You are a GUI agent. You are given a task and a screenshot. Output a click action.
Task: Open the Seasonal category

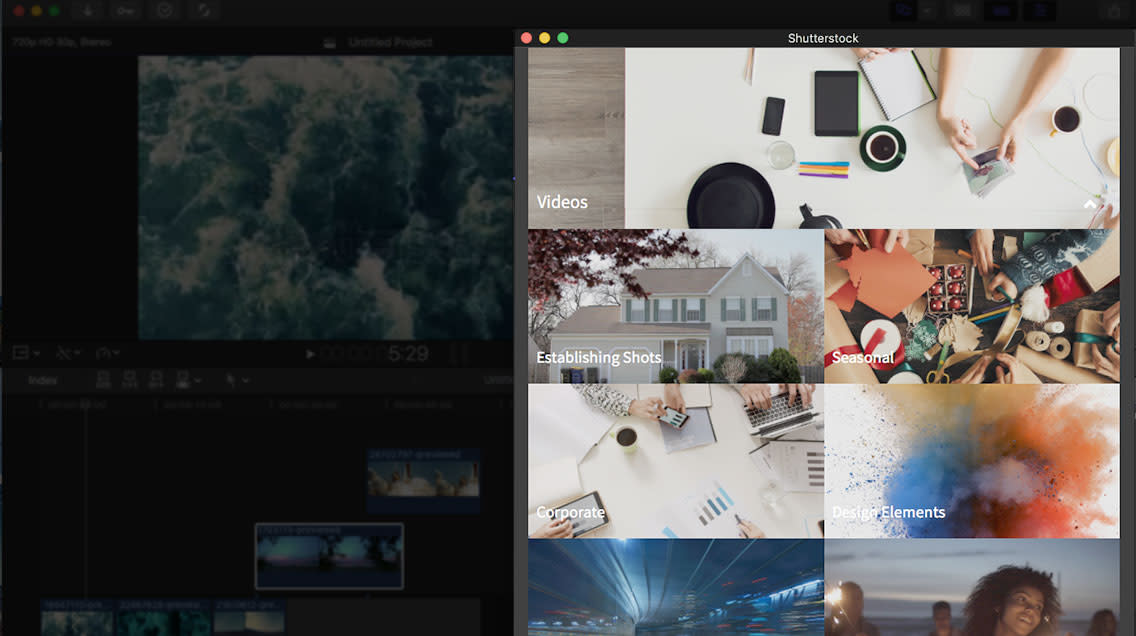tap(972, 305)
